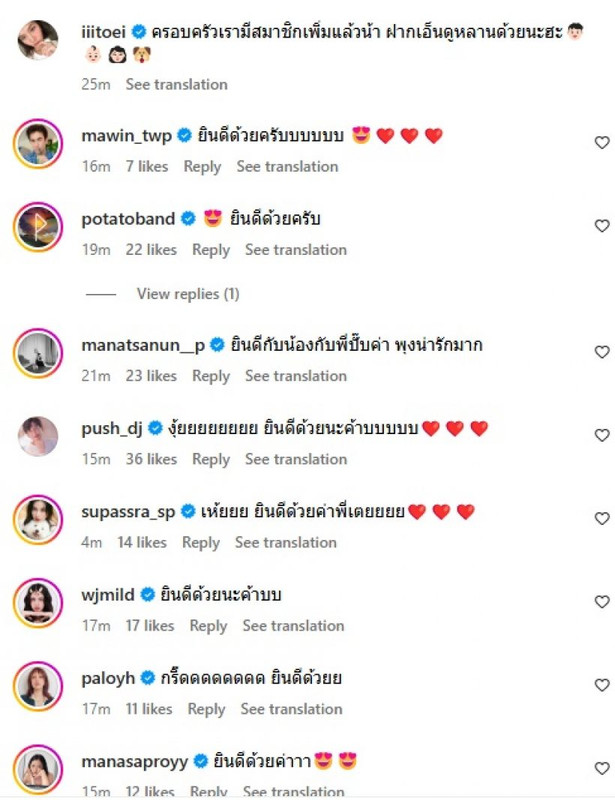Like the mawin_twp comment with the heart icon
This screenshot has height=800, width=615.
pyautogui.click(x=602, y=143)
